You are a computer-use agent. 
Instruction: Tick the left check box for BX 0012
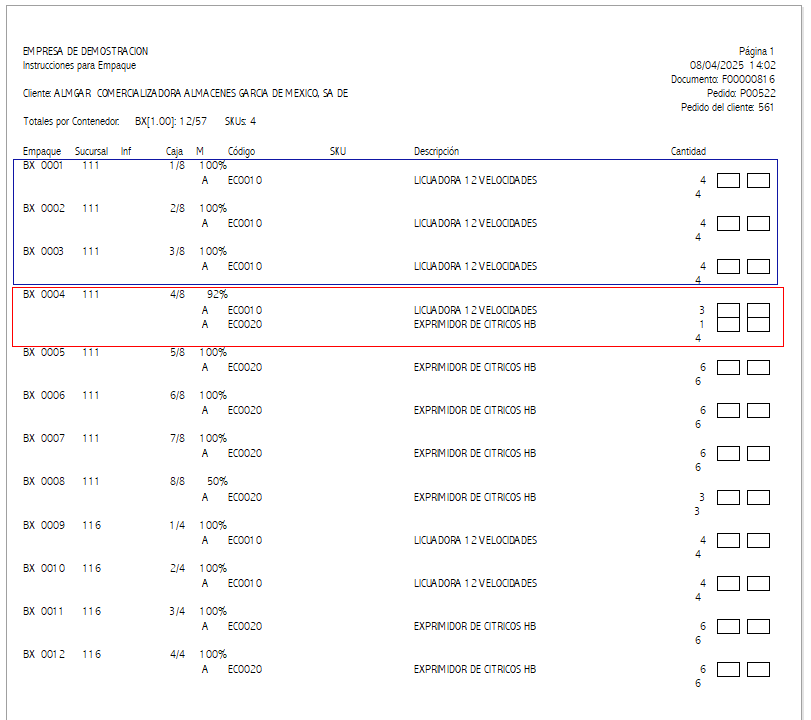(x=728, y=669)
